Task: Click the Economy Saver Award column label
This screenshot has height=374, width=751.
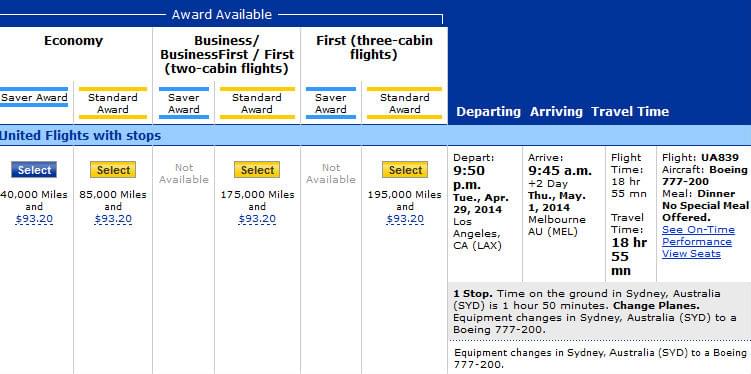Action: tap(34, 98)
